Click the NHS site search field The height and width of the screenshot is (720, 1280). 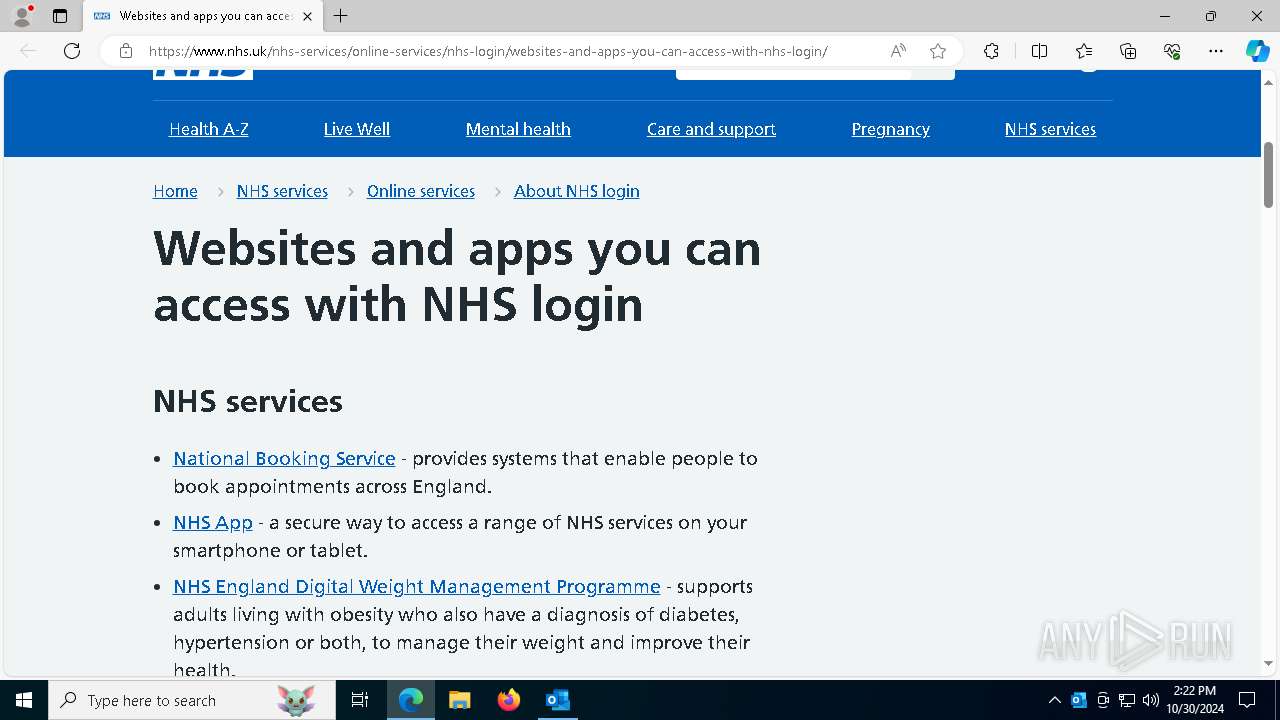pos(793,73)
